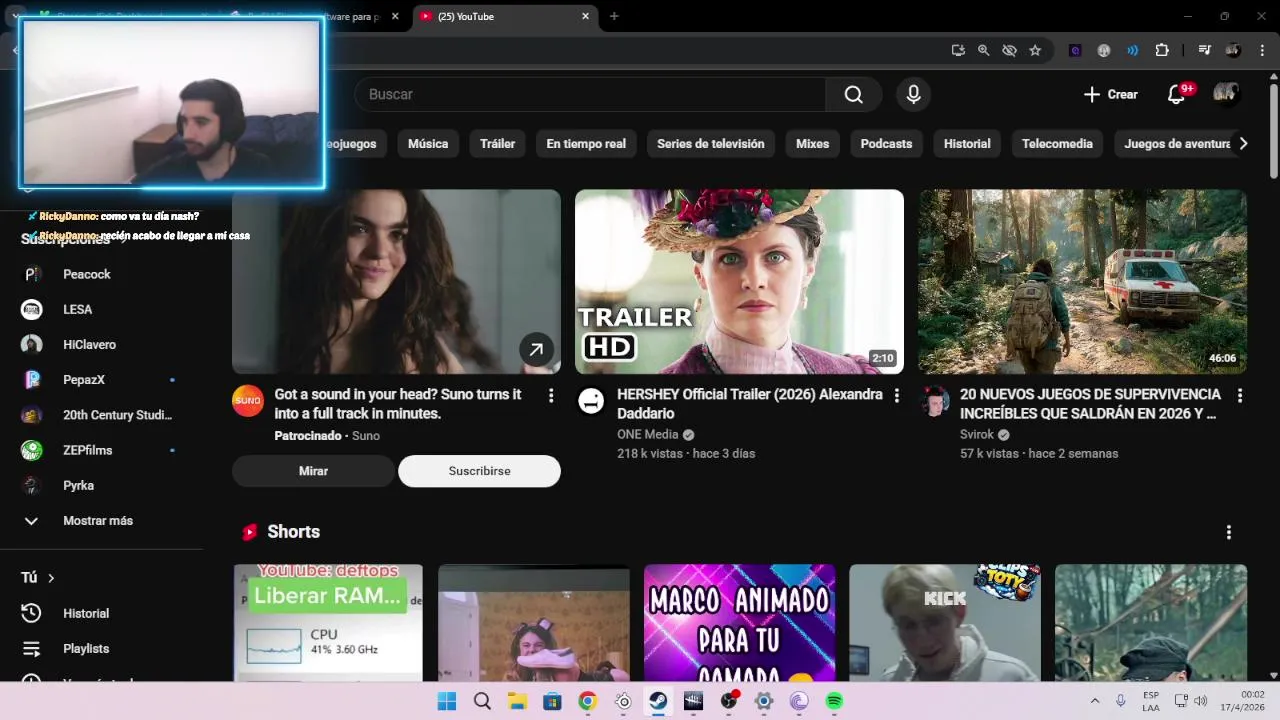This screenshot has width=1280, height=720.
Task: Open Shorts section options menu
Action: coord(1228,532)
